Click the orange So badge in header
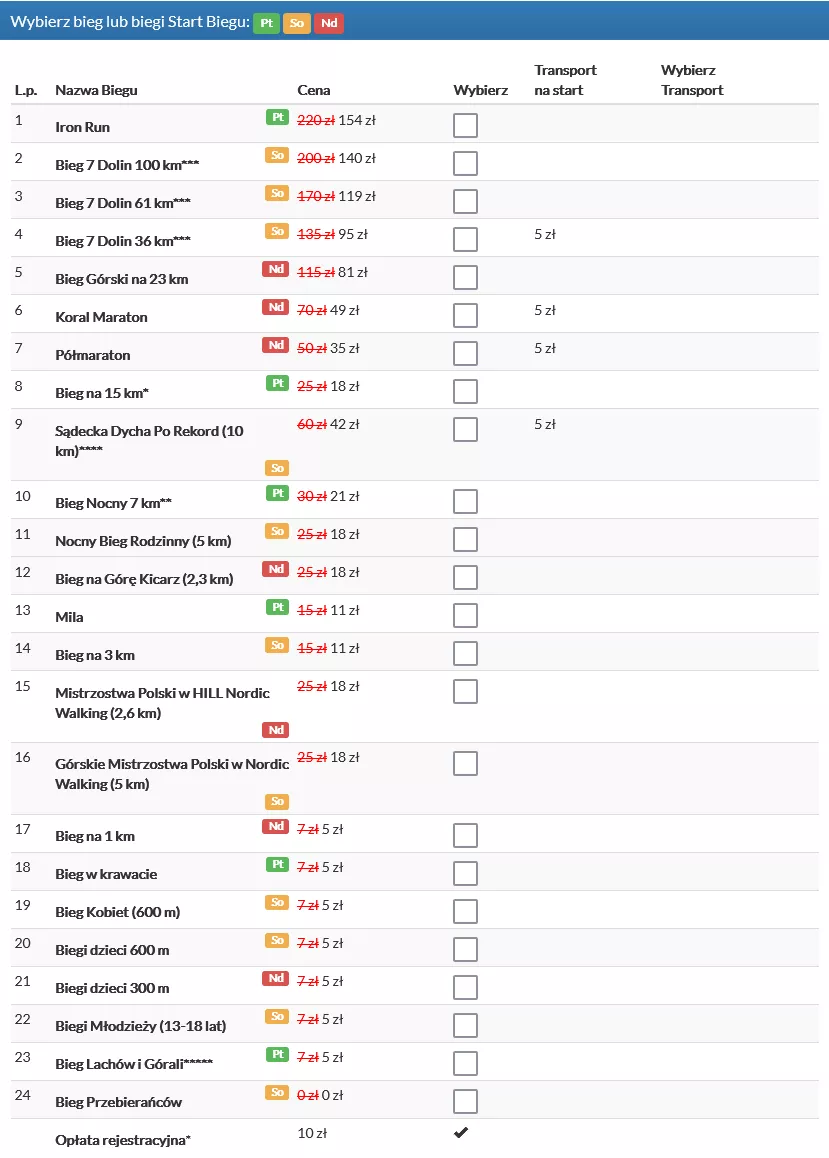Viewport: 829px width, 1158px height. (x=297, y=23)
